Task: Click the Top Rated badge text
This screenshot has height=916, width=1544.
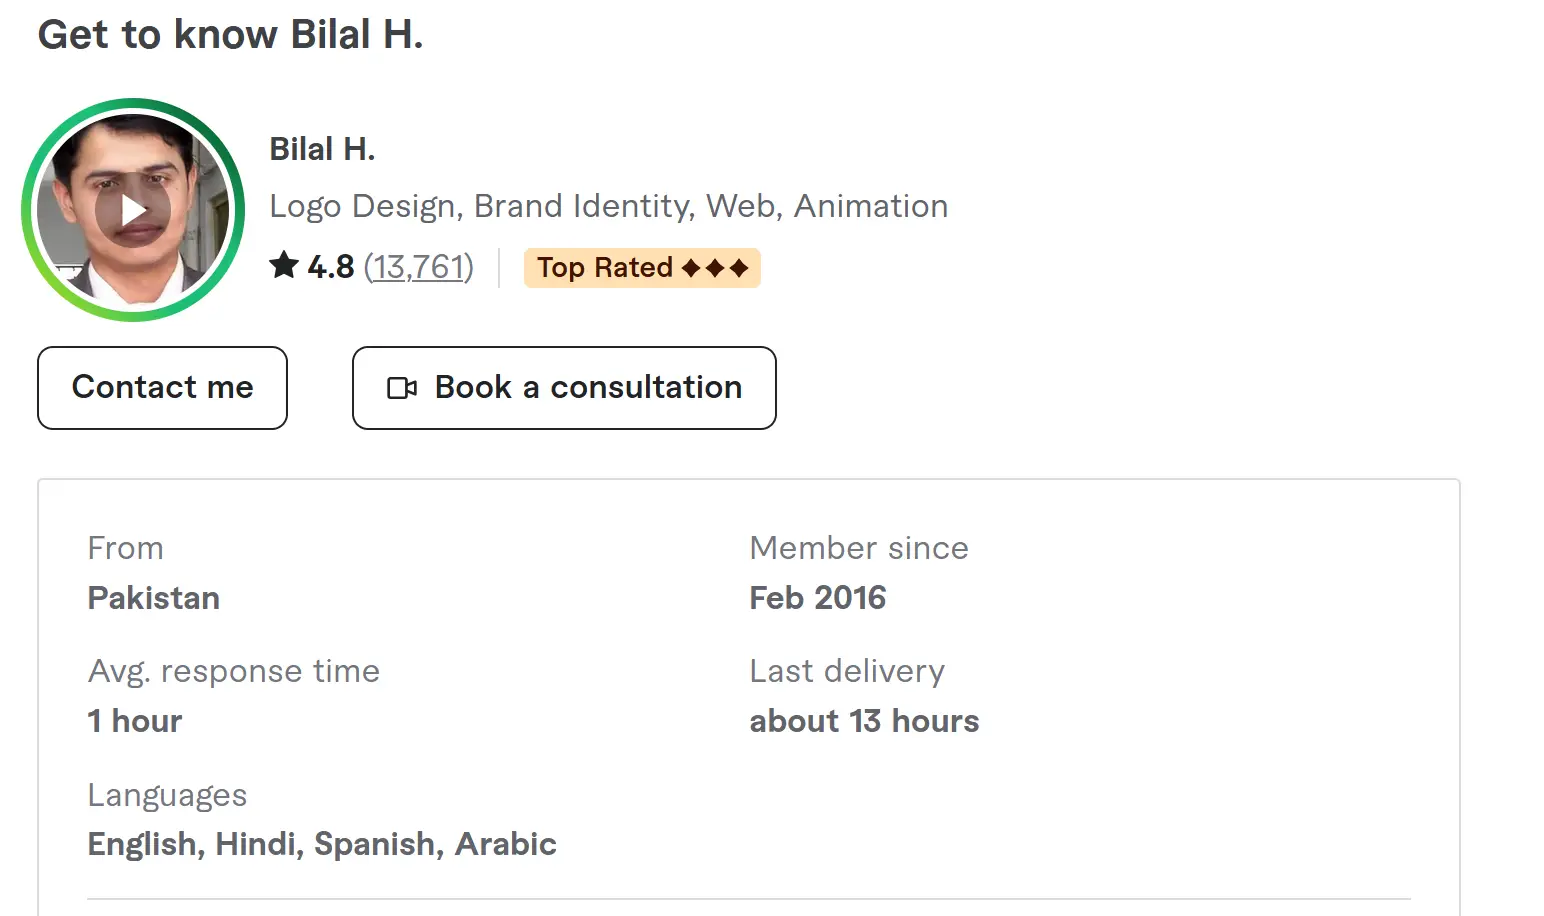Action: (x=604, y=268)
